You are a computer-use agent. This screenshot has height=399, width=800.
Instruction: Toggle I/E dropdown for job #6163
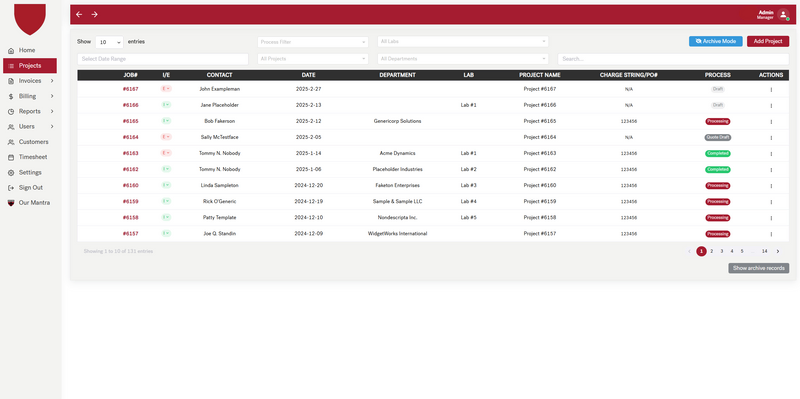tap(166, 153)
